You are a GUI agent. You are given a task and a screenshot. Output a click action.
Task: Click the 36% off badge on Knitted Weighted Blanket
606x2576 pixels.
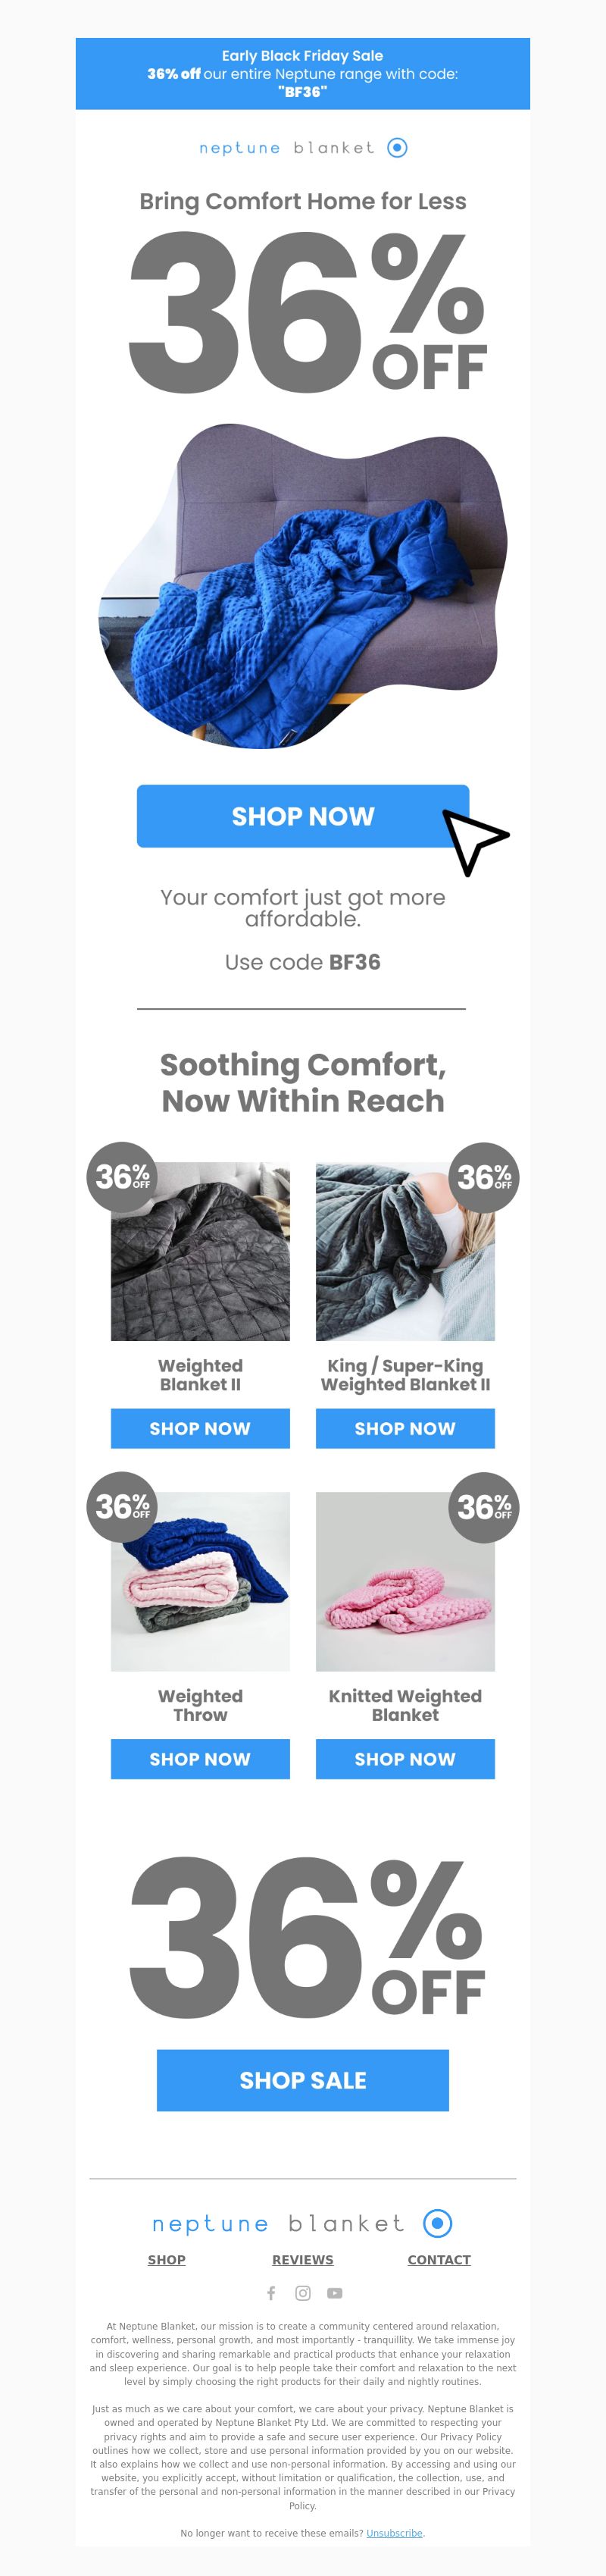coord(484,1507)
